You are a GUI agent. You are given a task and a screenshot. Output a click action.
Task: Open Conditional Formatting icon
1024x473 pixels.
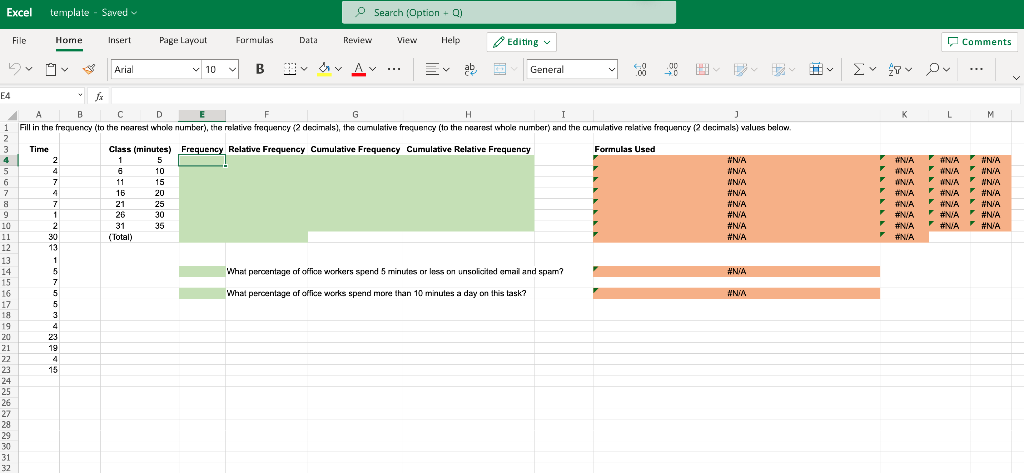coord(702,69)
